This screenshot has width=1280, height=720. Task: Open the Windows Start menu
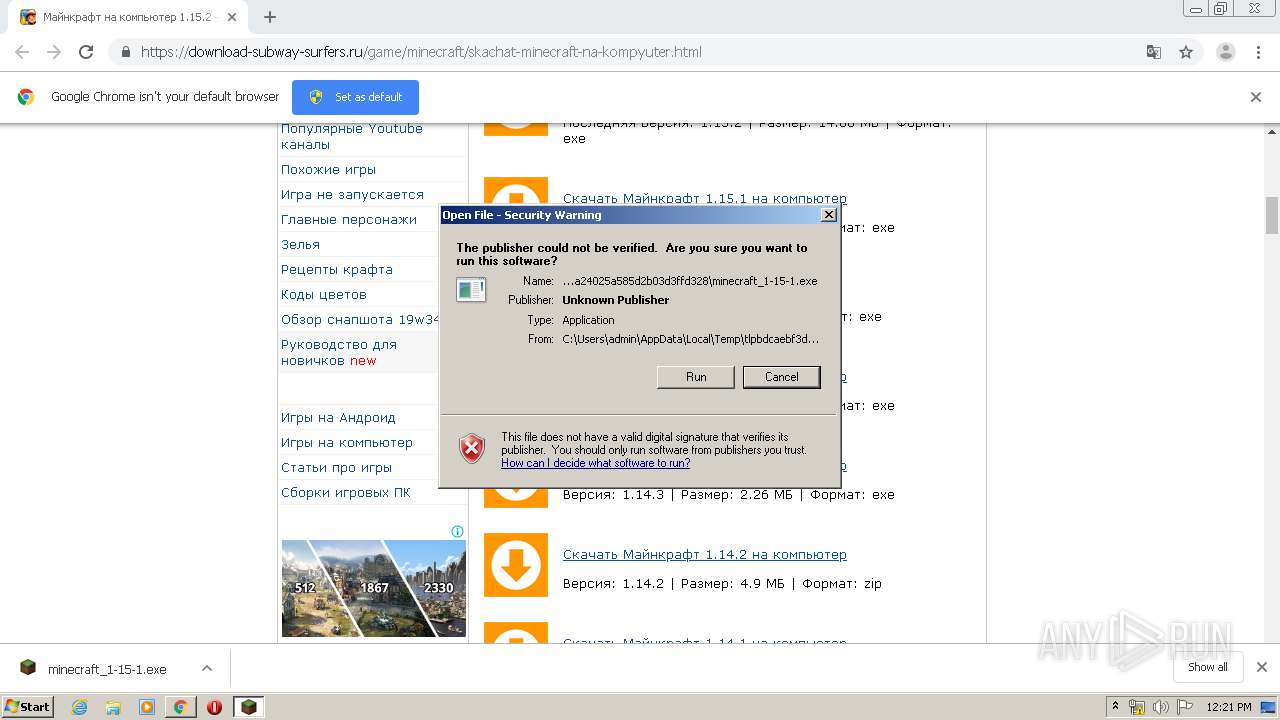coord(28,707)
